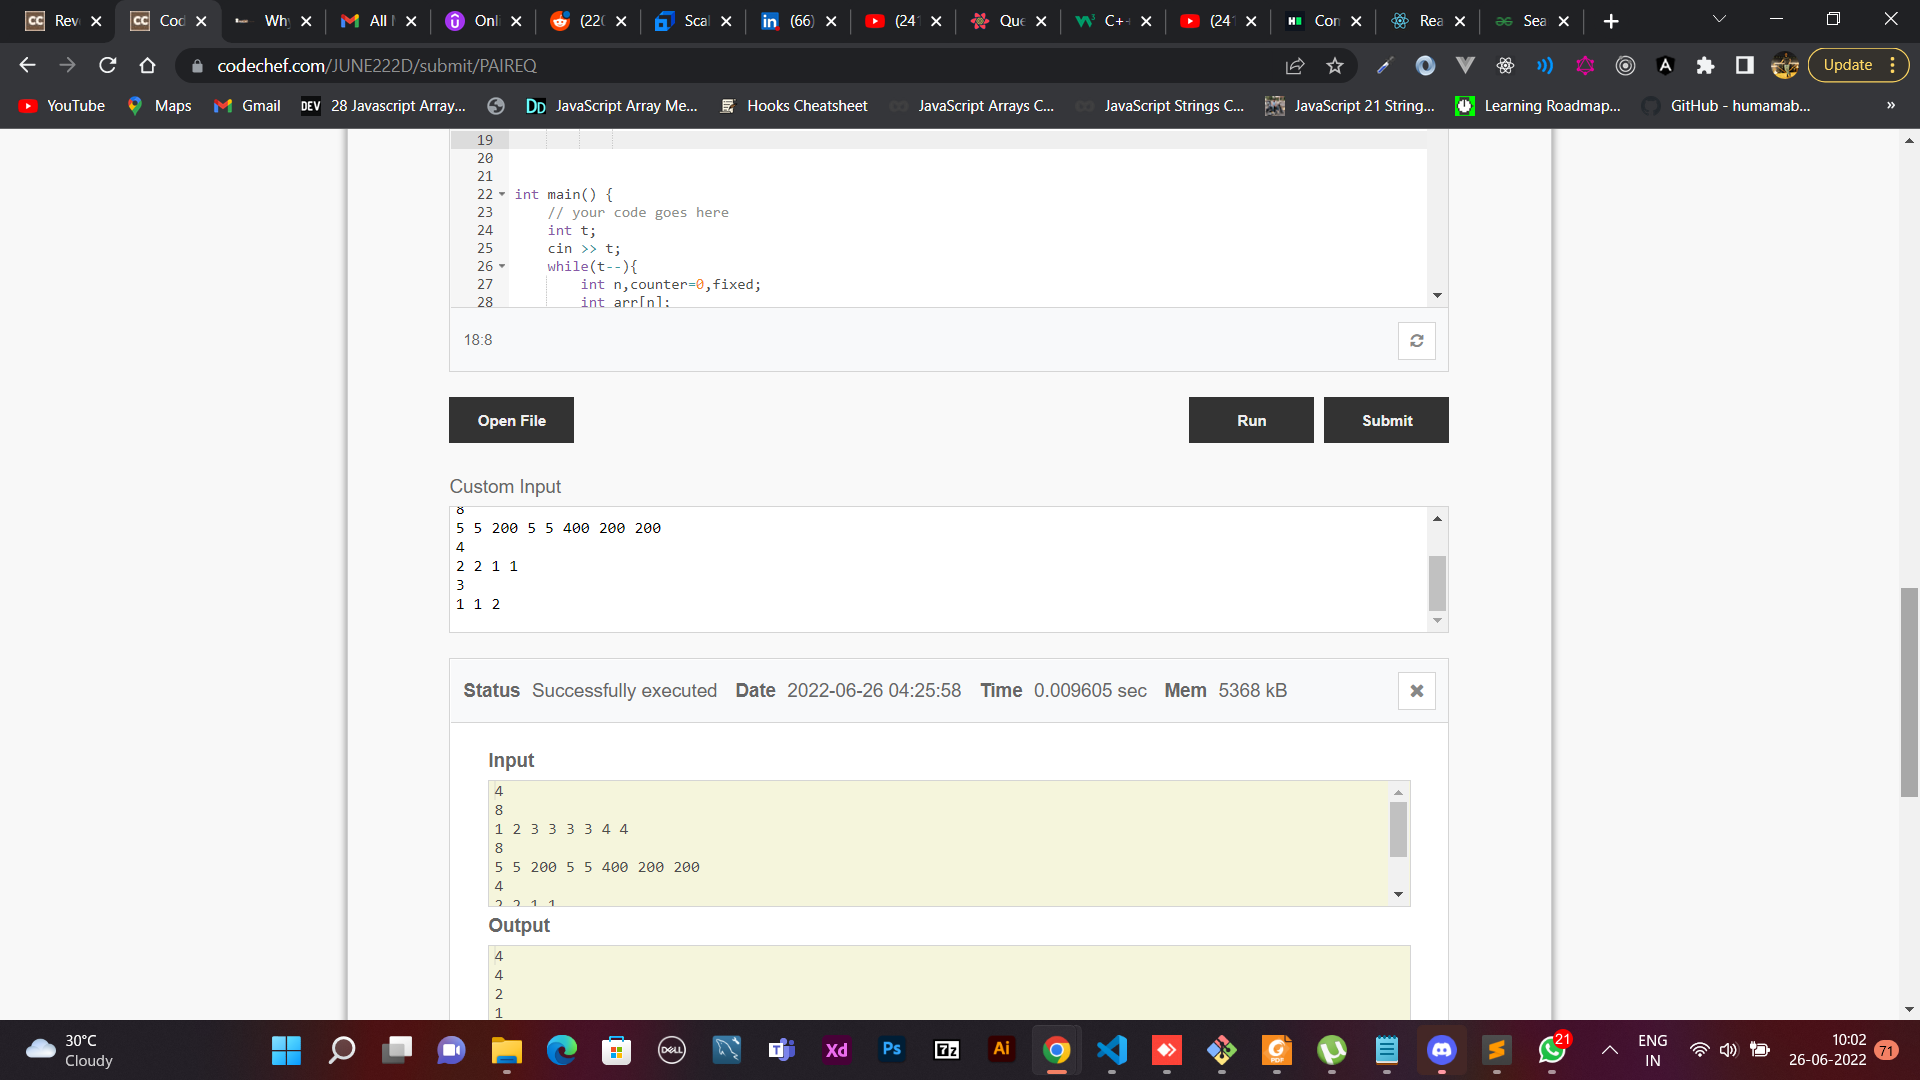Click the Custom Input scrollbar thumb
The width and height of the screenshot is (1920, 1080).
(x=1437, y=583)
